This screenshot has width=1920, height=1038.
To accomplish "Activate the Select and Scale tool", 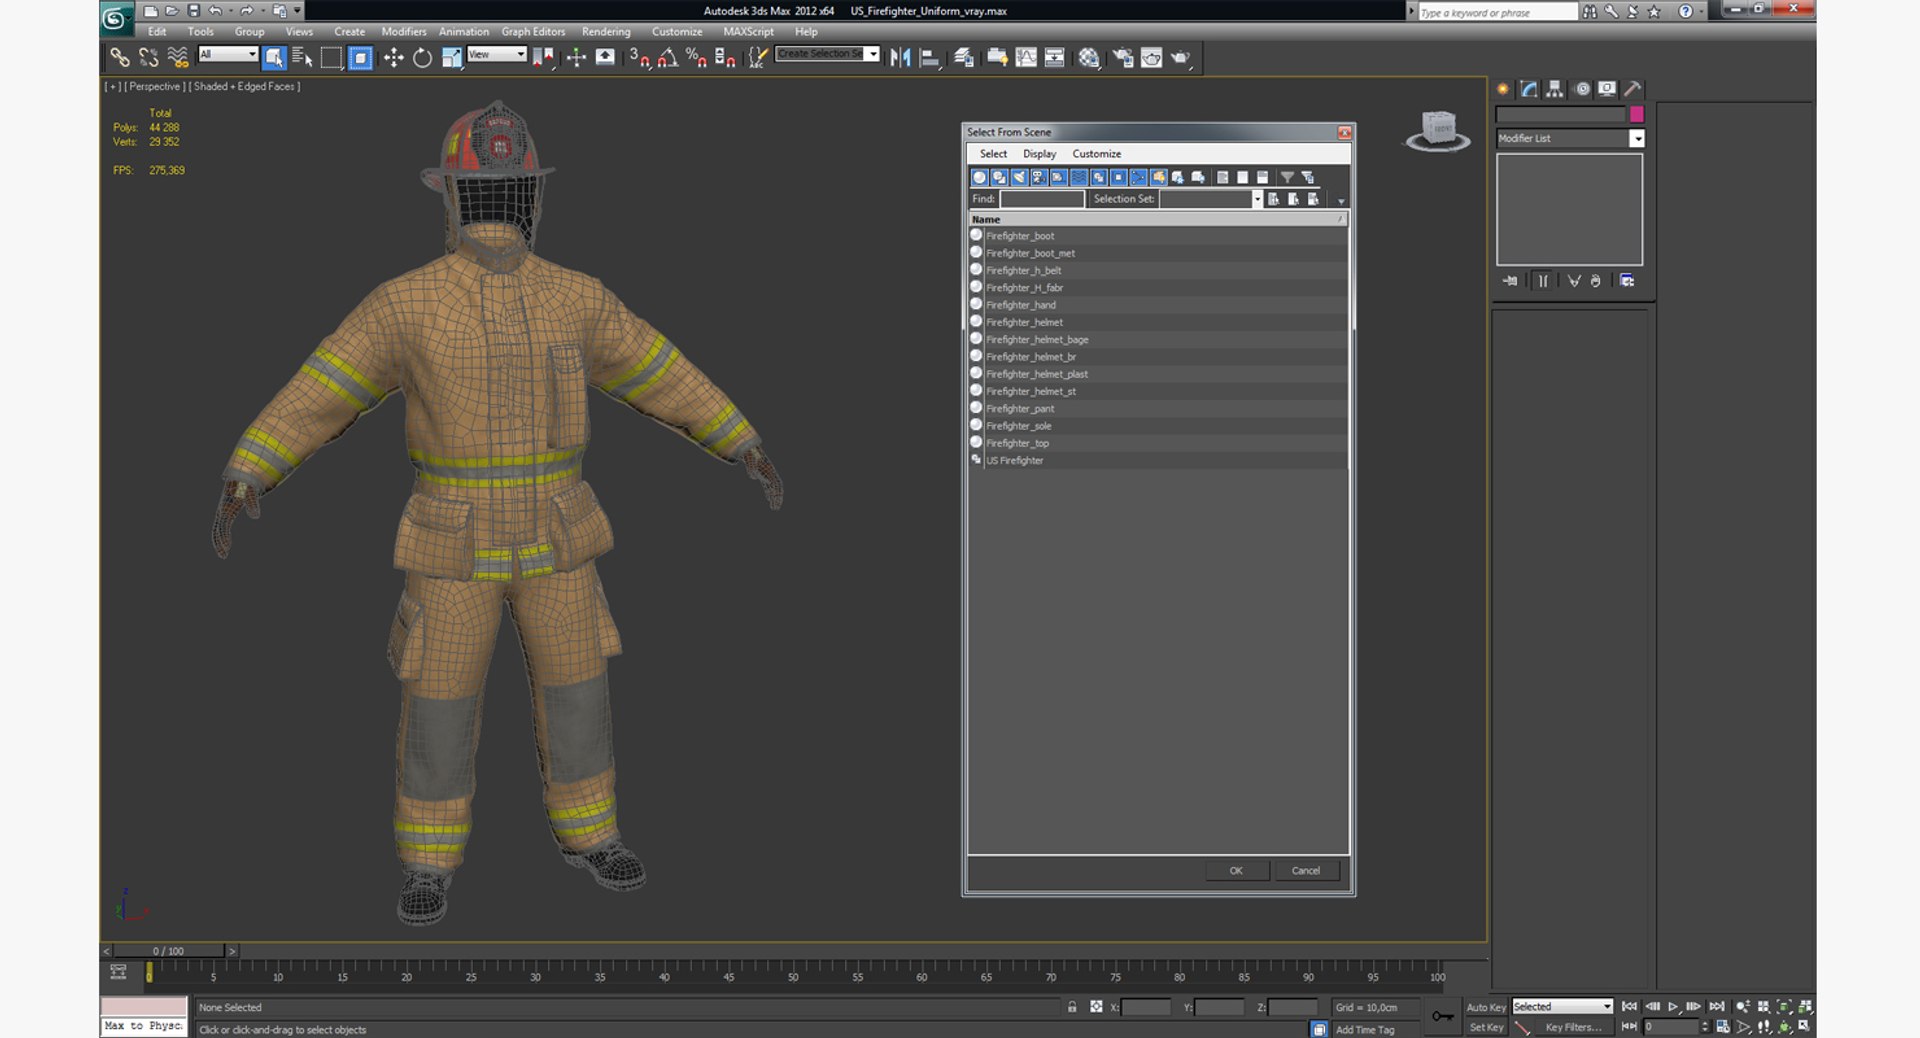I will pos(452,58).
